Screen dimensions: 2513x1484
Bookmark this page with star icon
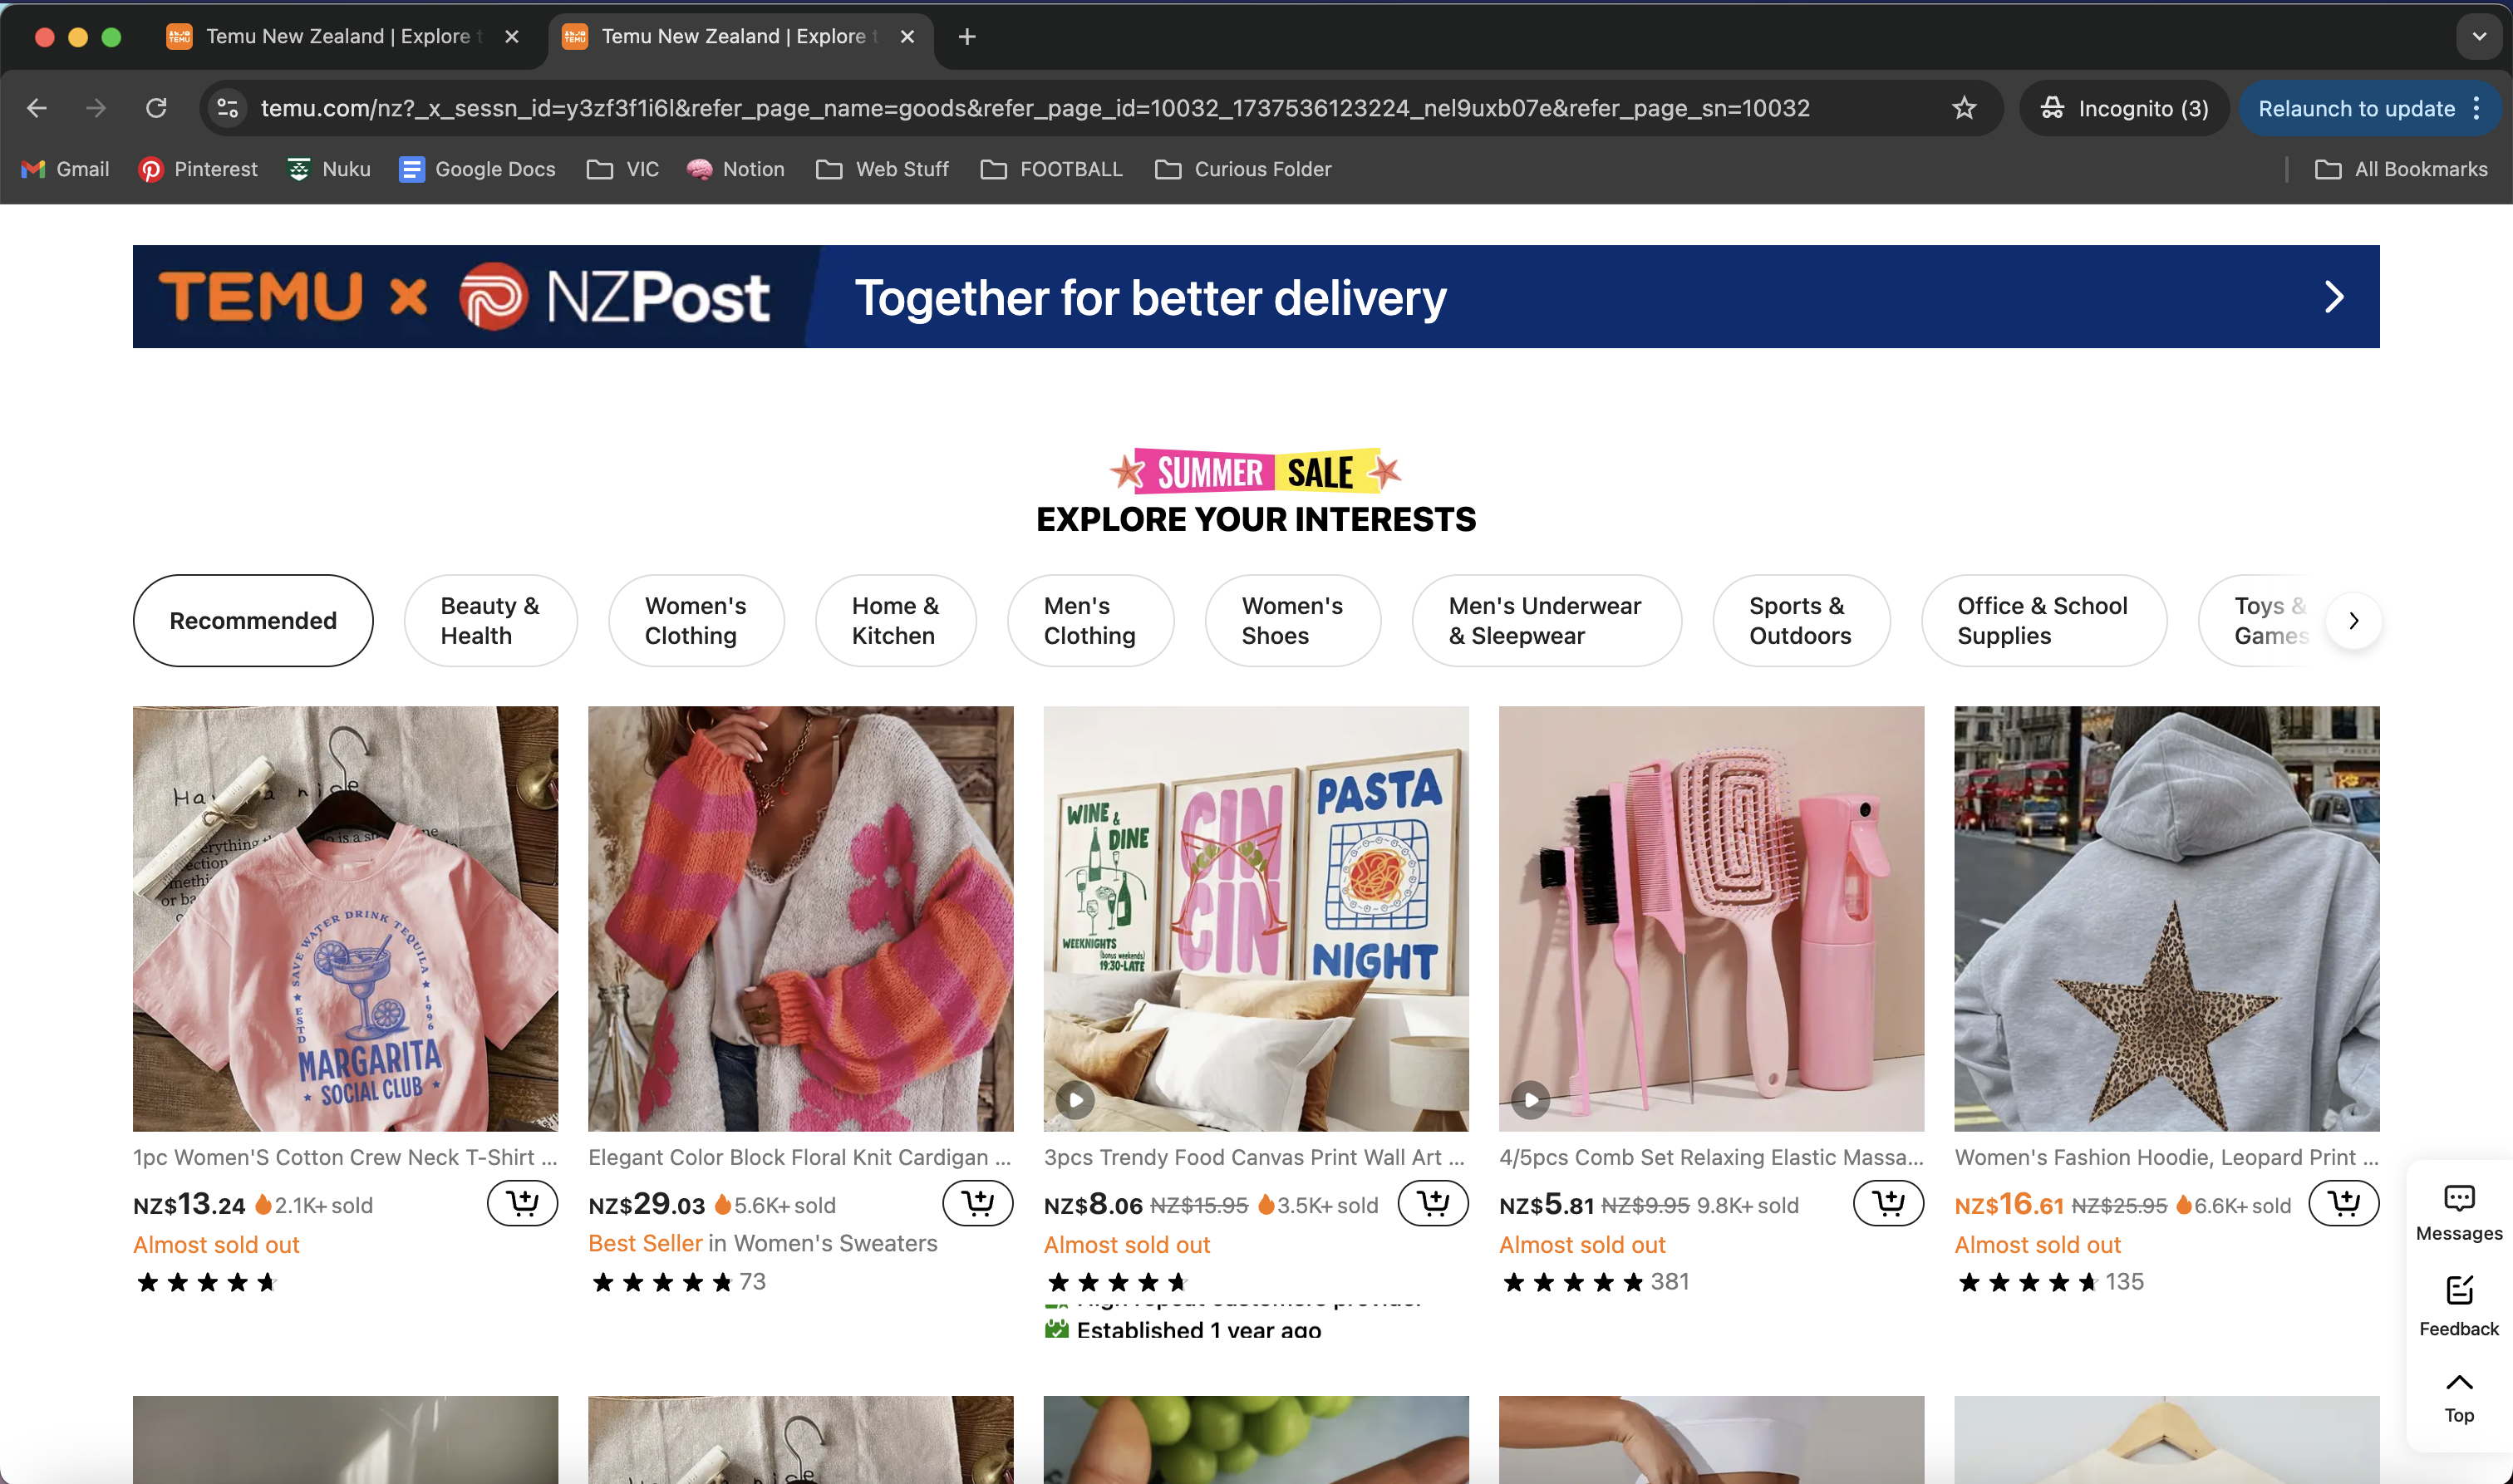[1963, 108]
